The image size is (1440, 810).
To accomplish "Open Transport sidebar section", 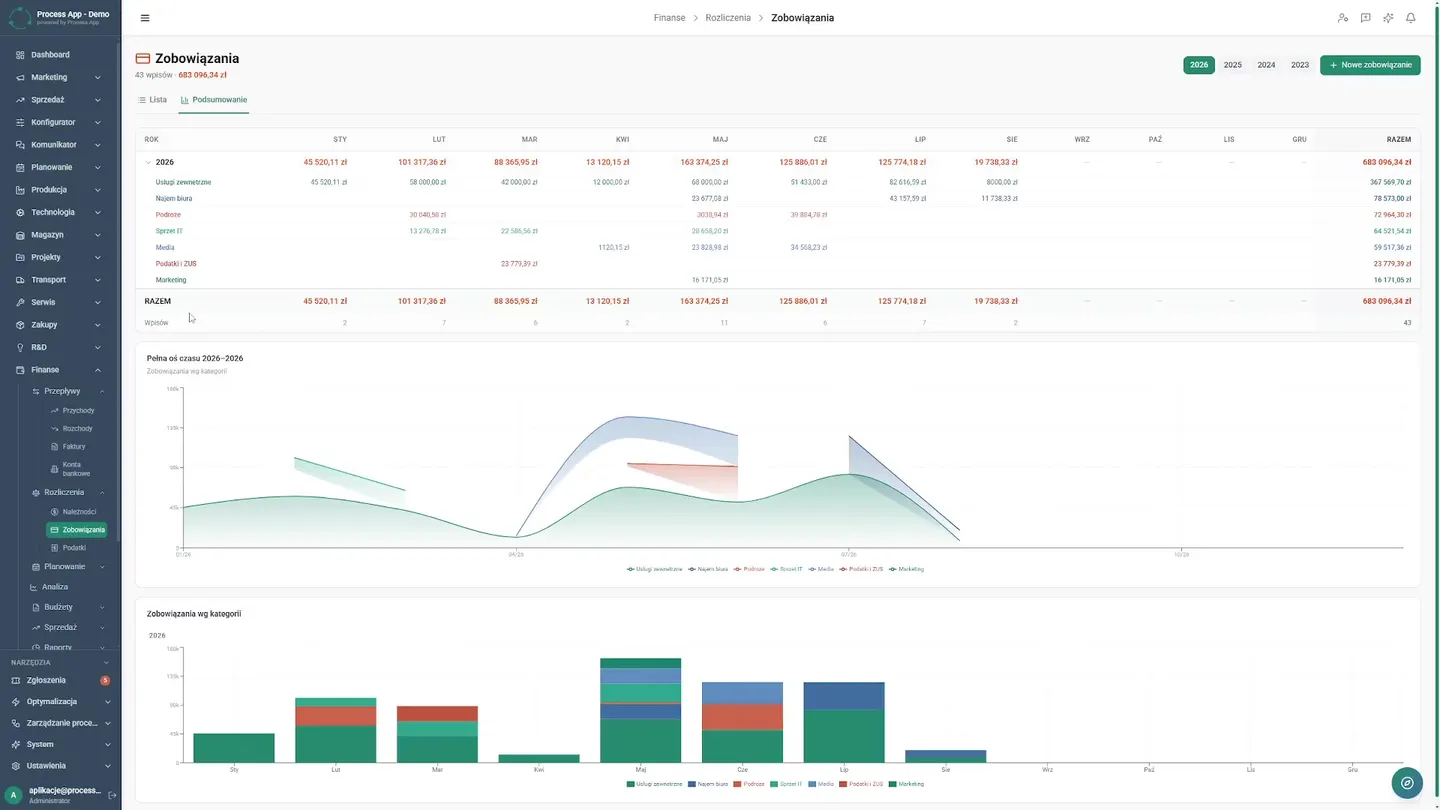I will click(60, 280).
